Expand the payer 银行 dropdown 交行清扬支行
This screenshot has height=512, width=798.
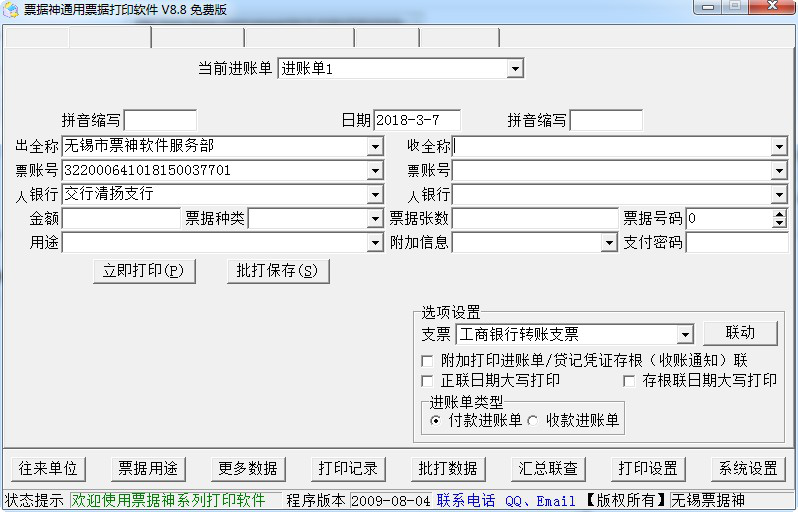click(375, 195)
